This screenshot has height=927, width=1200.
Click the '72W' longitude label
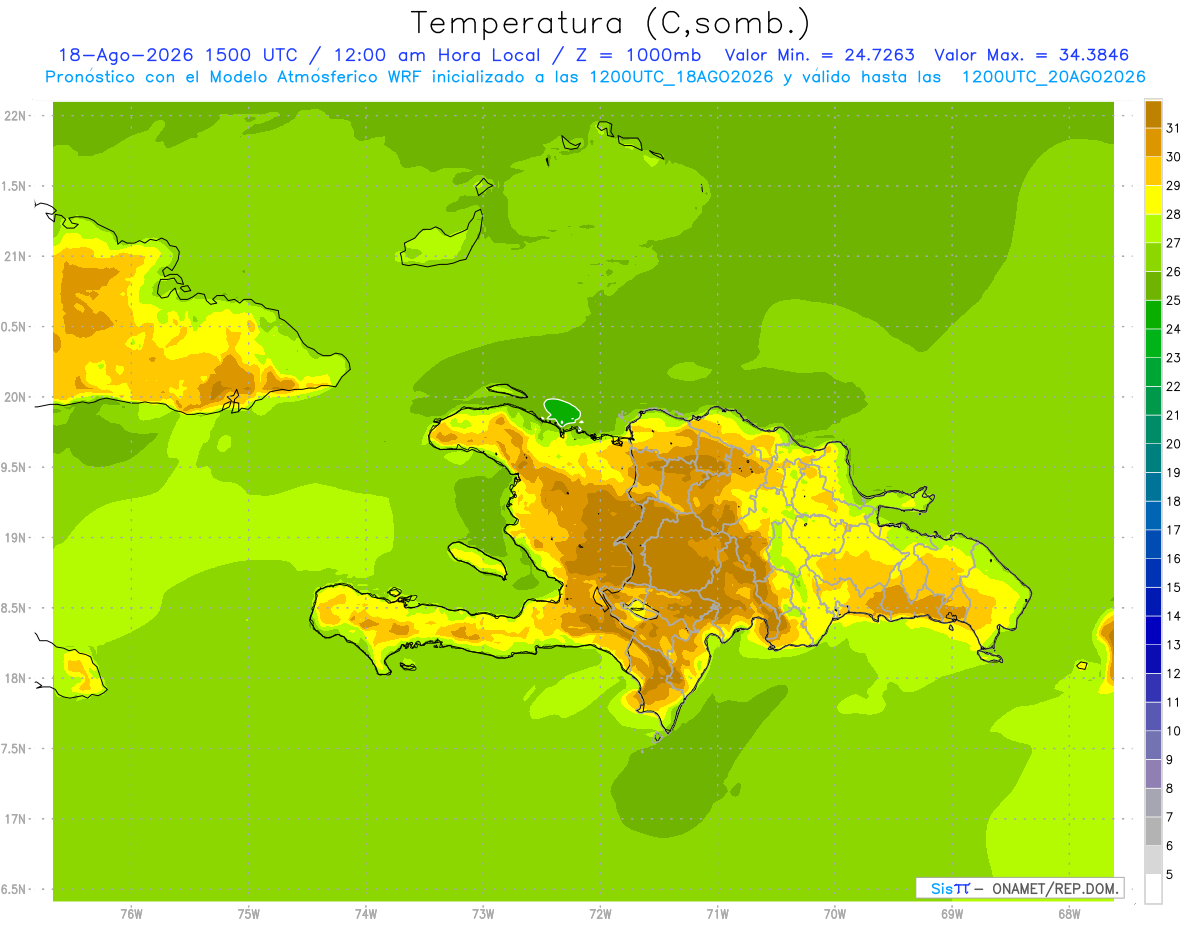point(600,914)
